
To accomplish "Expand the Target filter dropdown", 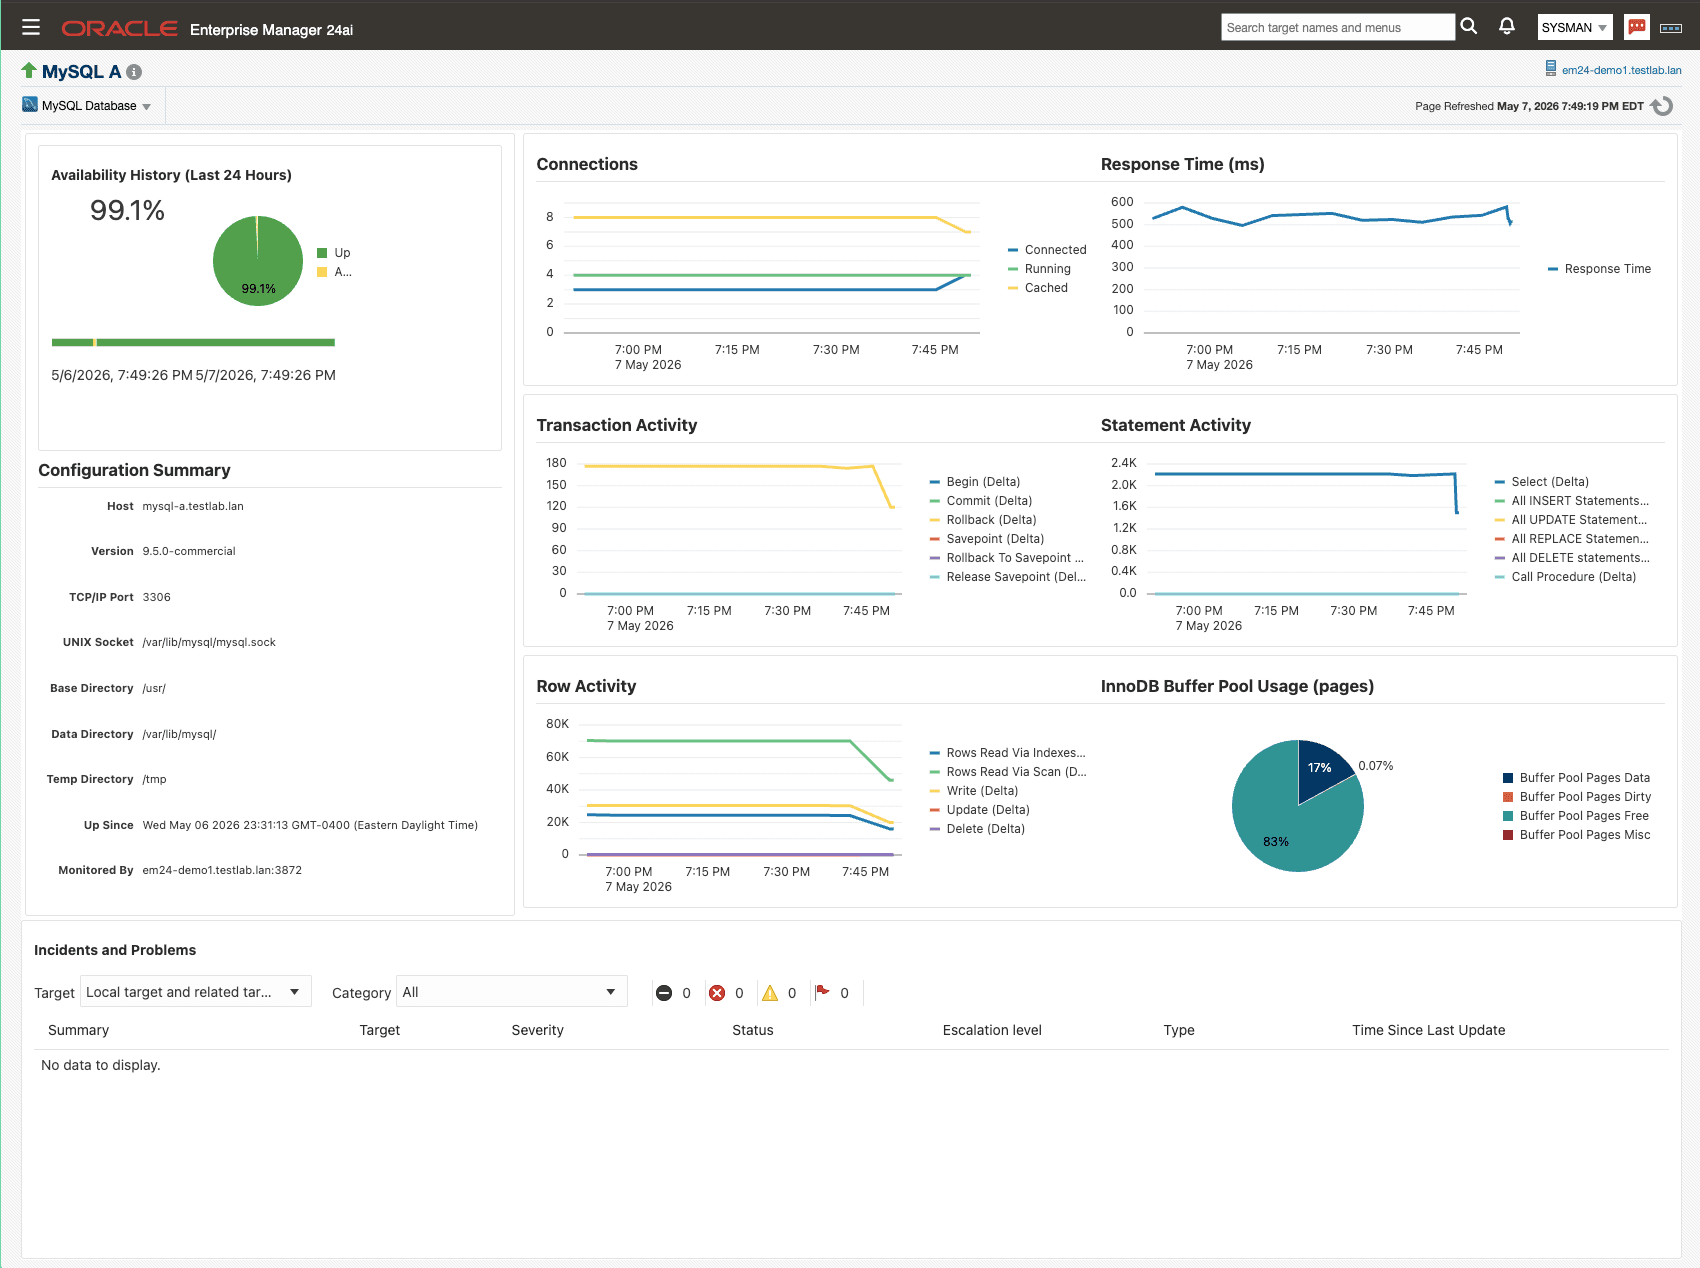I will (x=196, y=992).
